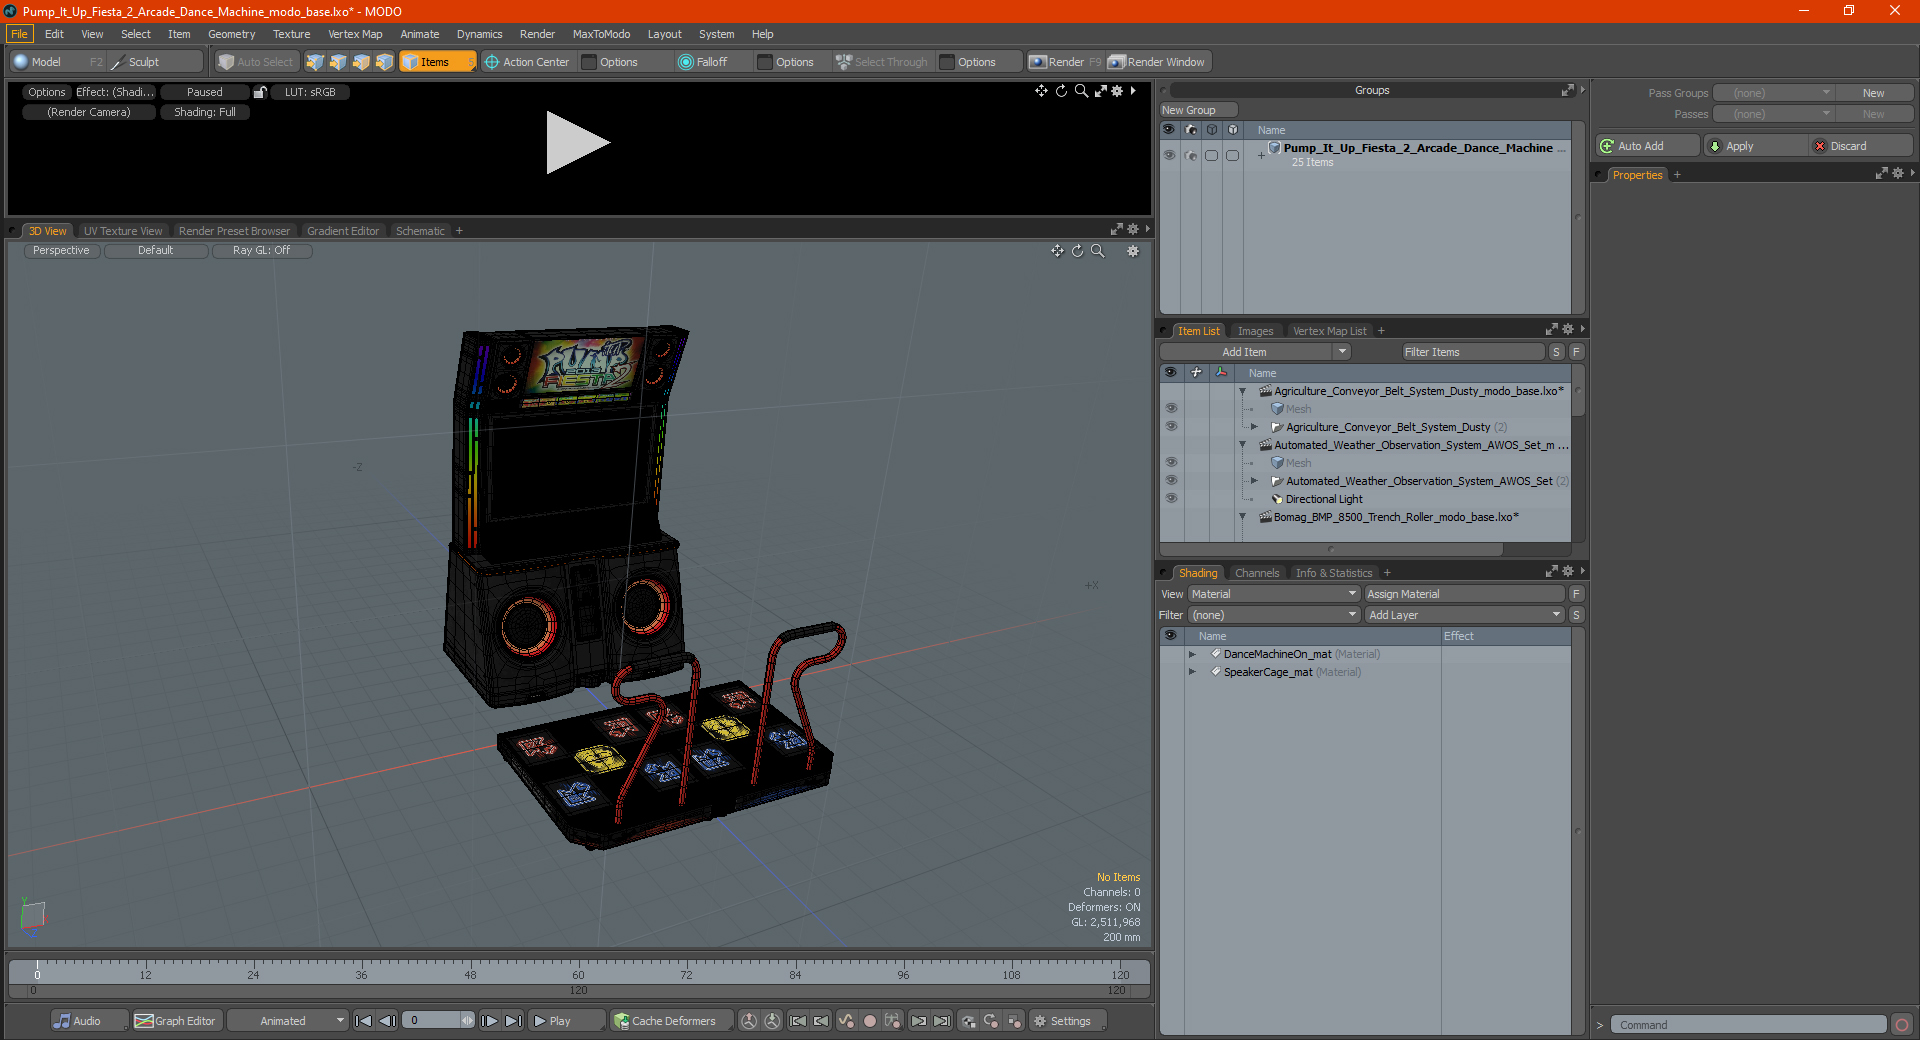The height and width of the screenshot is (1040, 1920).
Task: Click the Action Center tool icon
Action: tap(492, 62)
